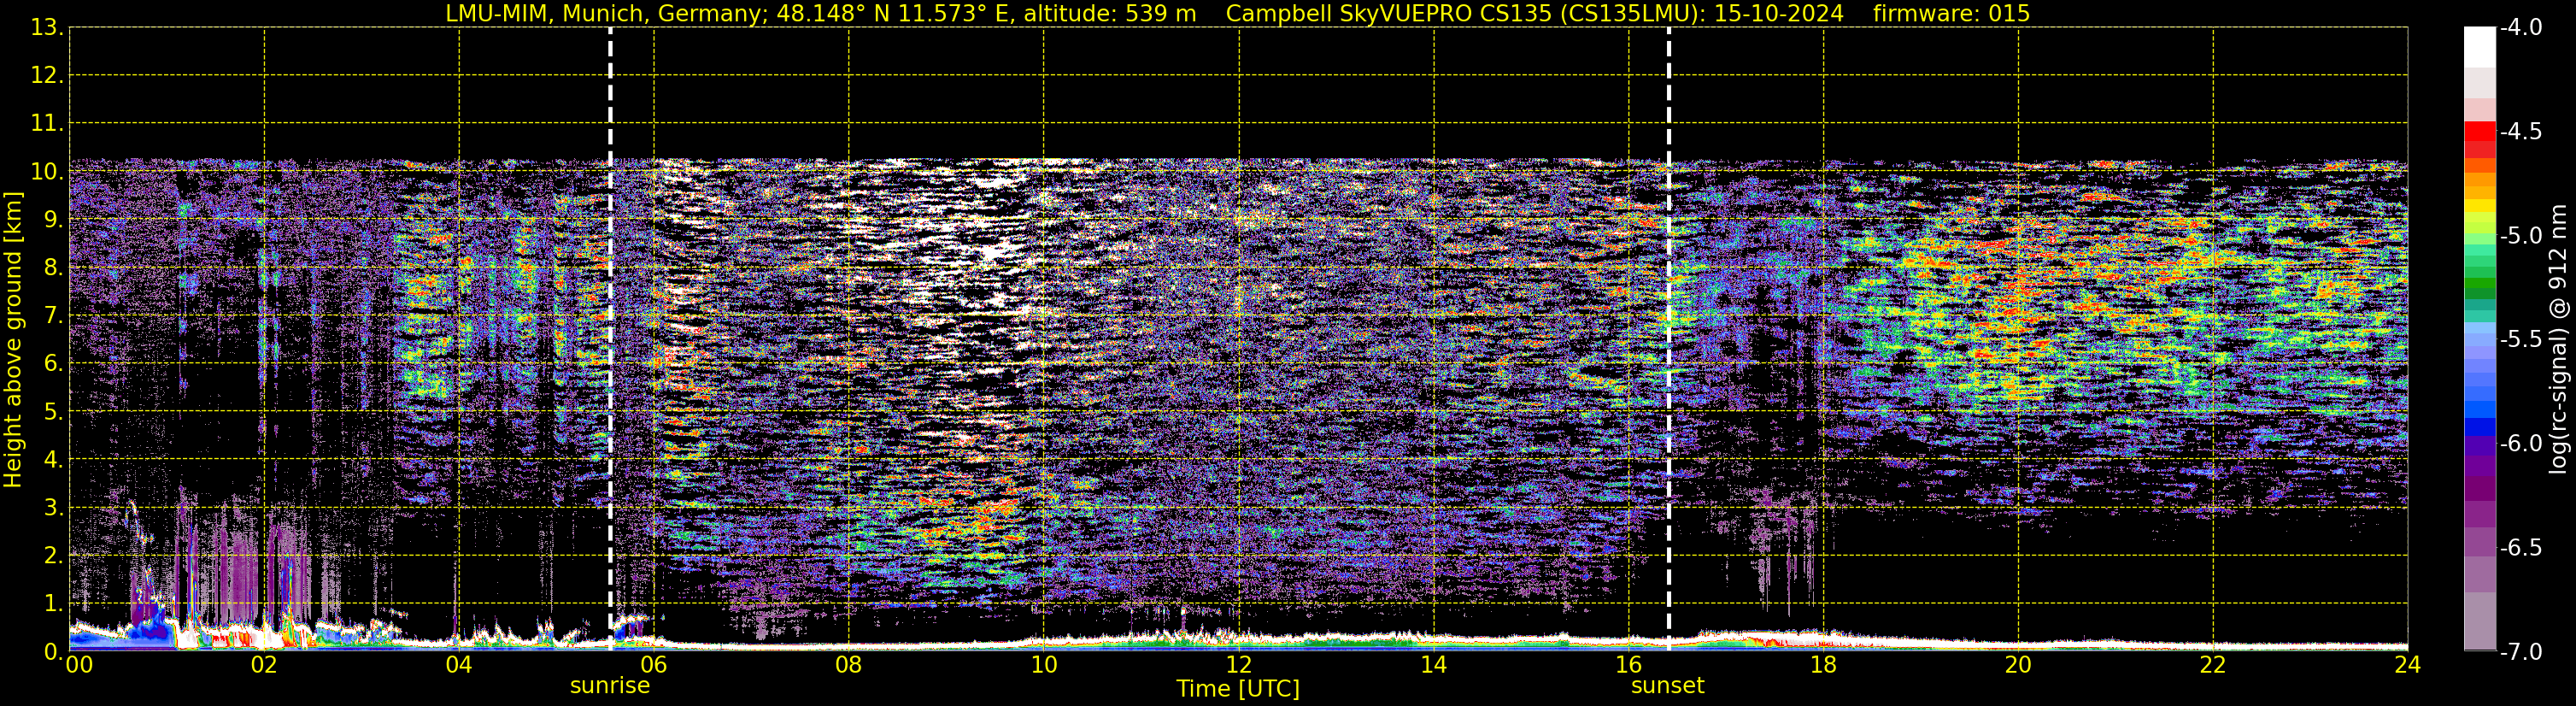This screenshot has height=706, width=2576.
Task: Click the x-axis time tick "24"
Action: point(2407,665)
